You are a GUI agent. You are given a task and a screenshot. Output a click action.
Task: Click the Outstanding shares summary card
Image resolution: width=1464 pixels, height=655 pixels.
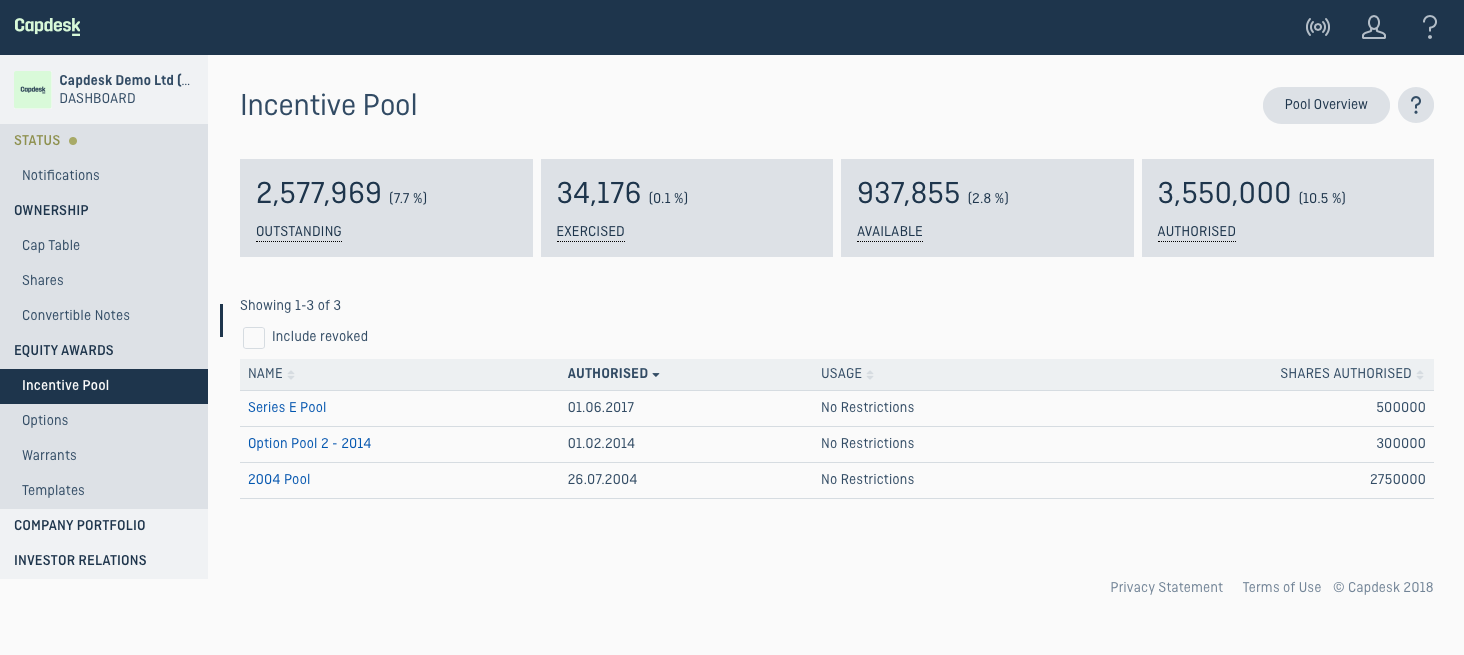[x=386, y=208]
